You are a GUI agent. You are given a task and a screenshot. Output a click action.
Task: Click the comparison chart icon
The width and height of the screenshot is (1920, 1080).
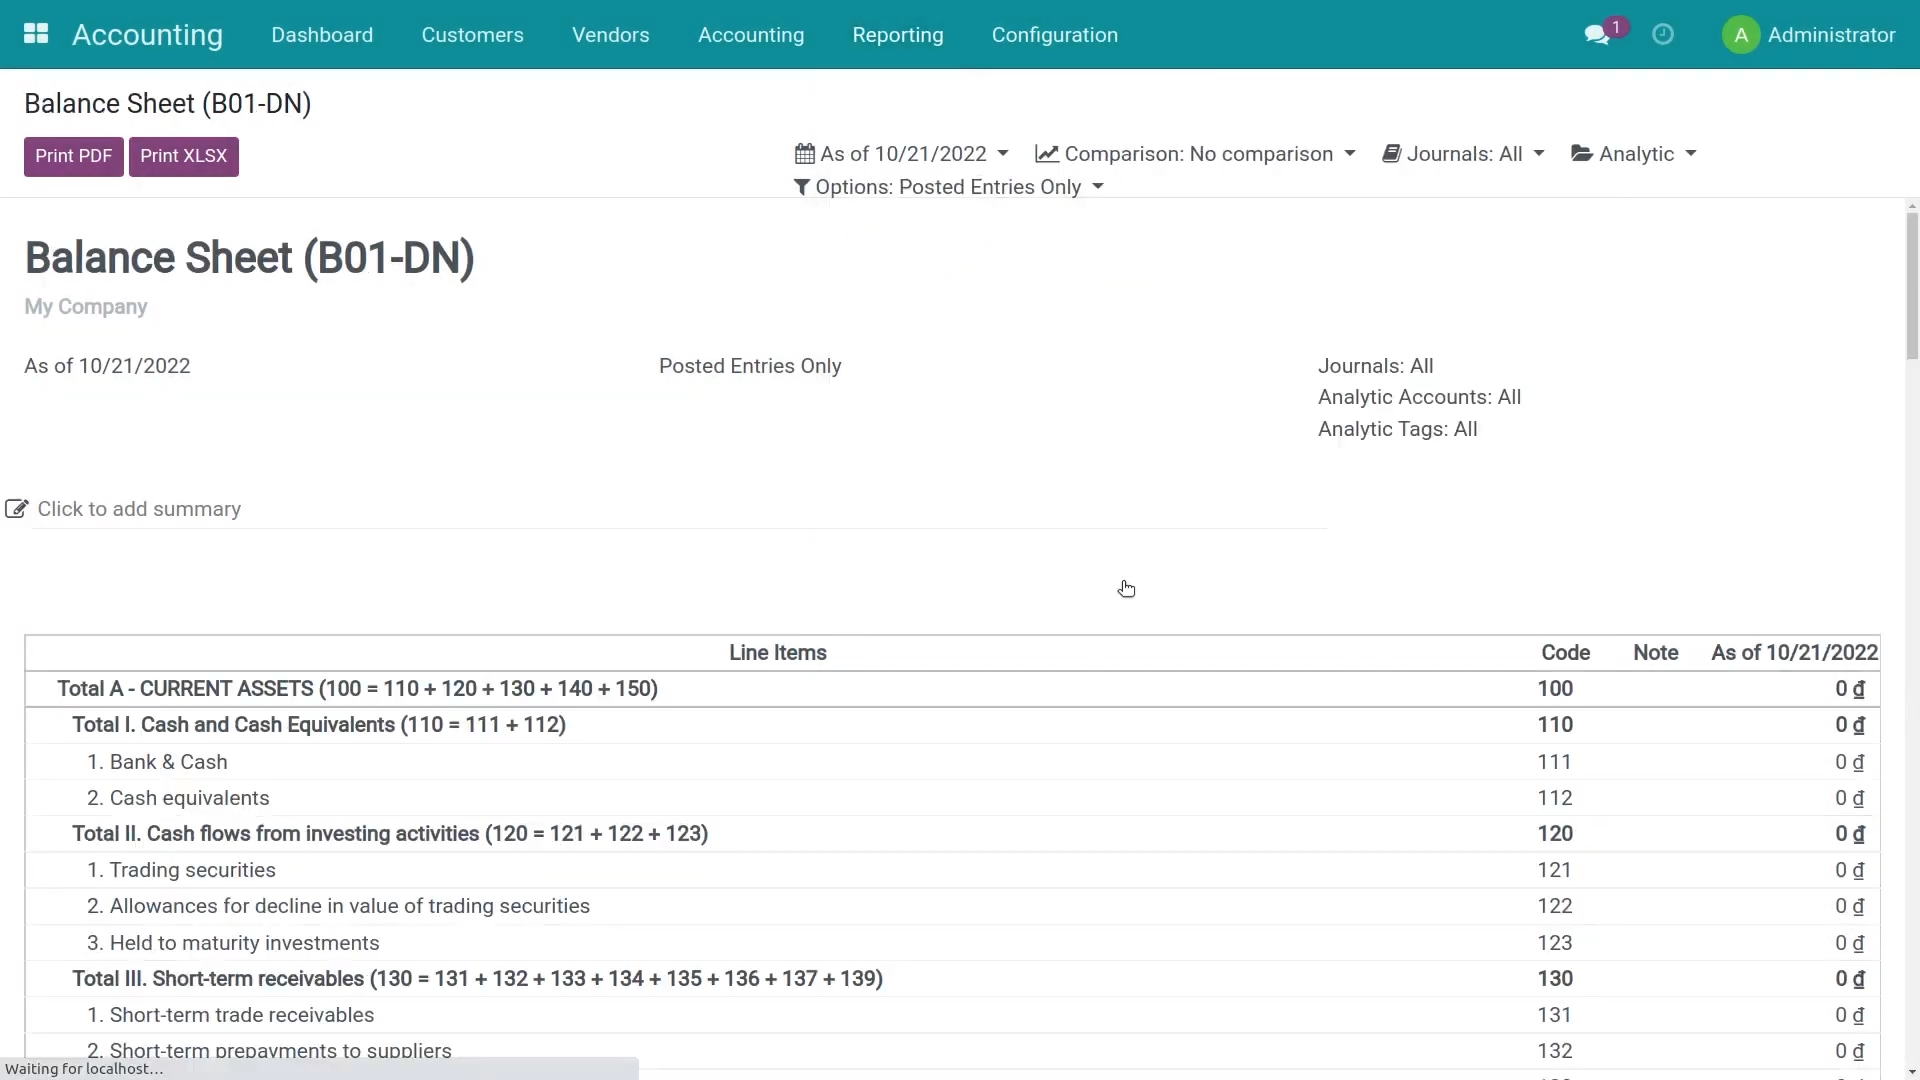tap(1046, 154)
